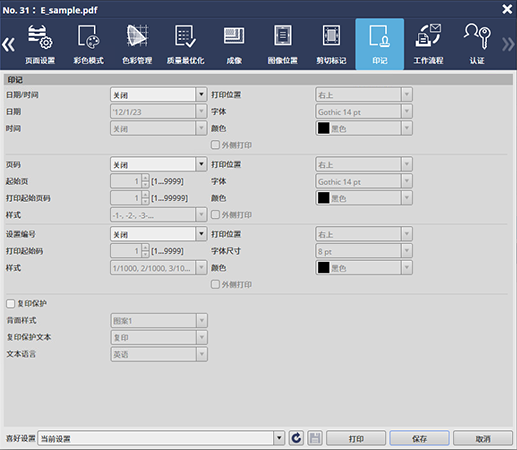The width and height of the screenshot is (517, 450).
Task: Click the 保存 save button
Action: (x=419, y=438)
